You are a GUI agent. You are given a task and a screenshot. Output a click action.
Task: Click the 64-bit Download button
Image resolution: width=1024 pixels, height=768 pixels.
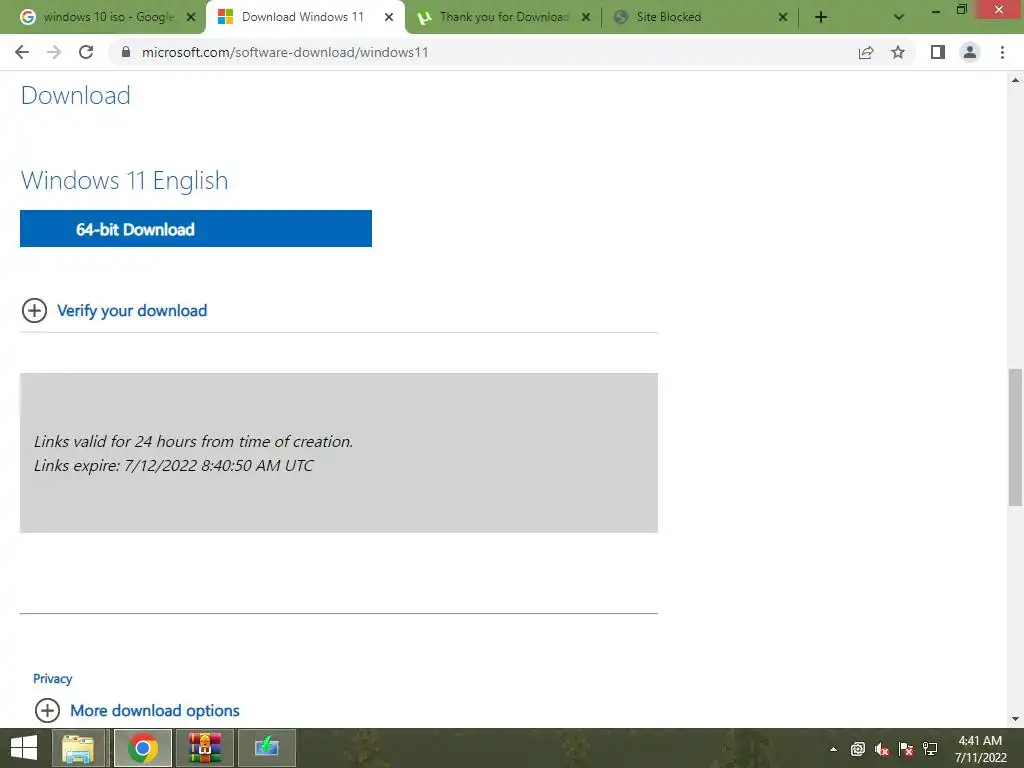point(196,229)
